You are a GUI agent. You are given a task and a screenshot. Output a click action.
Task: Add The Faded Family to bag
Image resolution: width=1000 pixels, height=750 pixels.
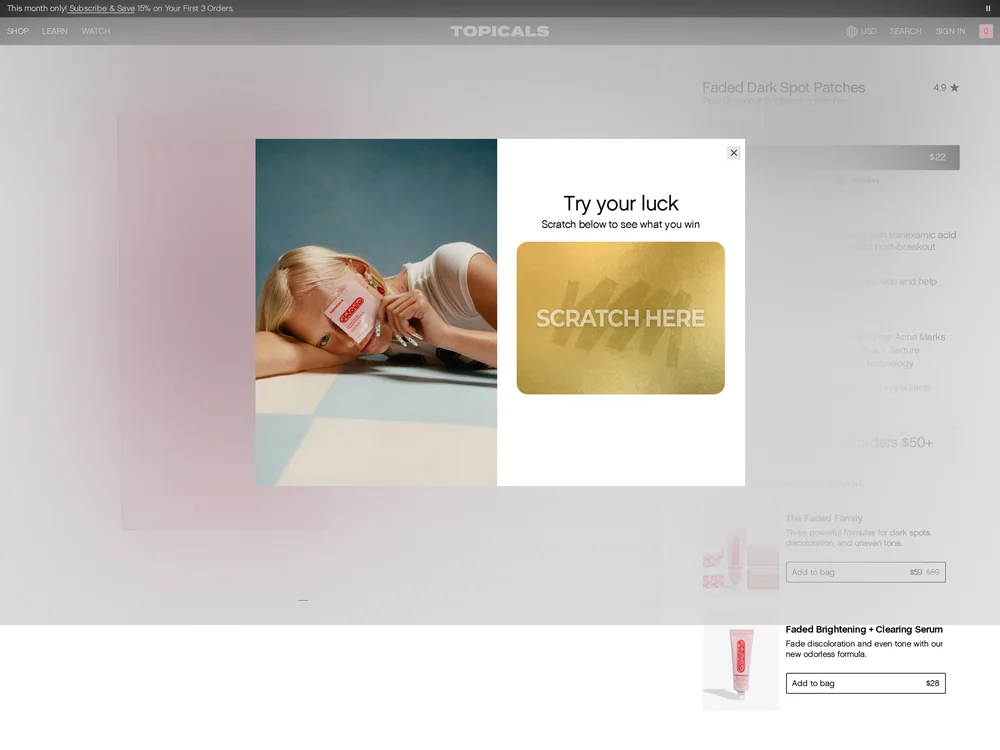pos(865,572)
